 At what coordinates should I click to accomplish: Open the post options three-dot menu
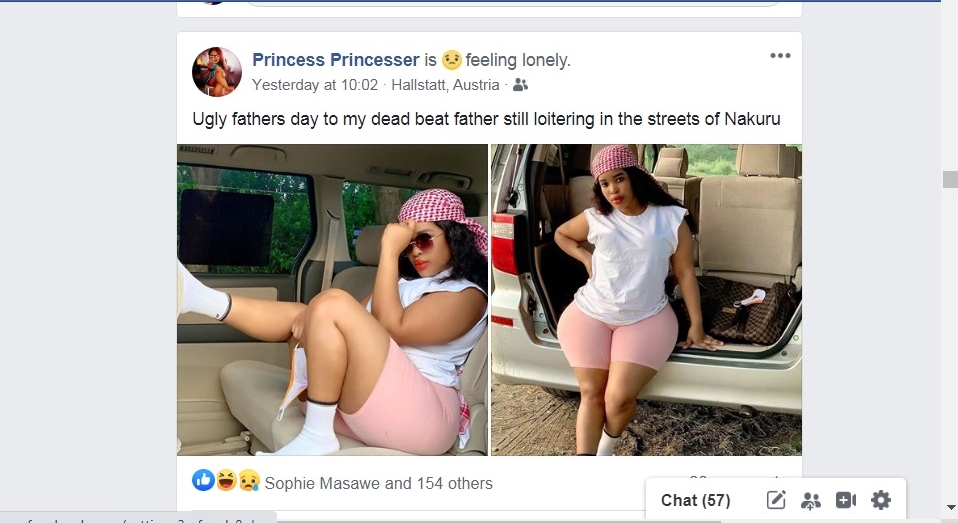(780, 56)
